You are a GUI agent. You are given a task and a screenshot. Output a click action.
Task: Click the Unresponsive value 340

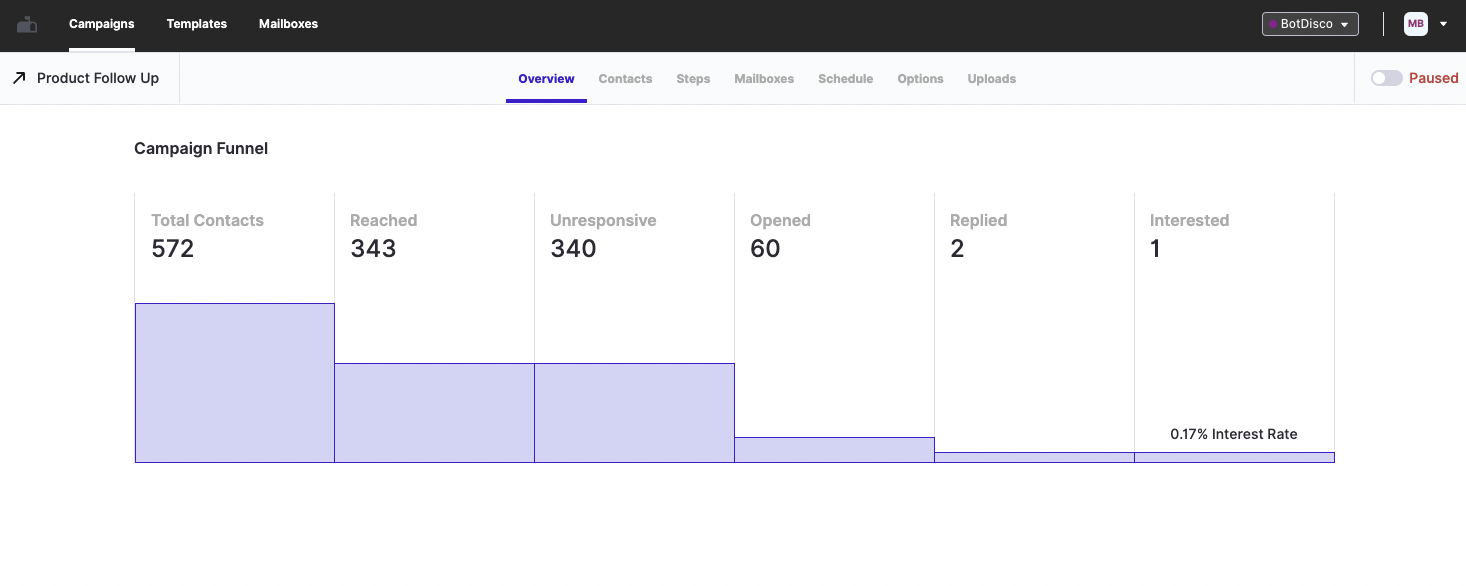pyautogui.click(x=573, y=249)
